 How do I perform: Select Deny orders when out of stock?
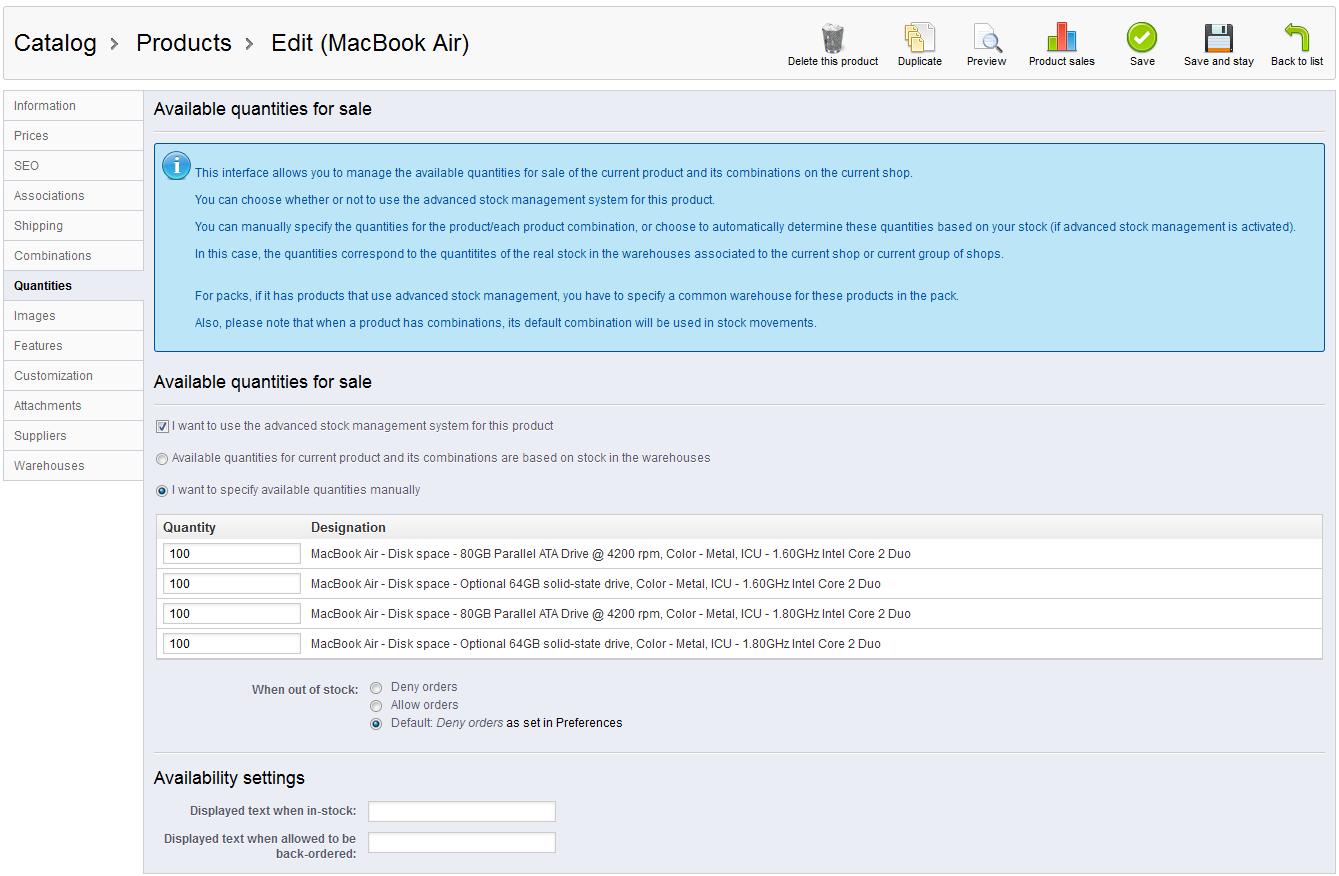(x=376, y=688)
